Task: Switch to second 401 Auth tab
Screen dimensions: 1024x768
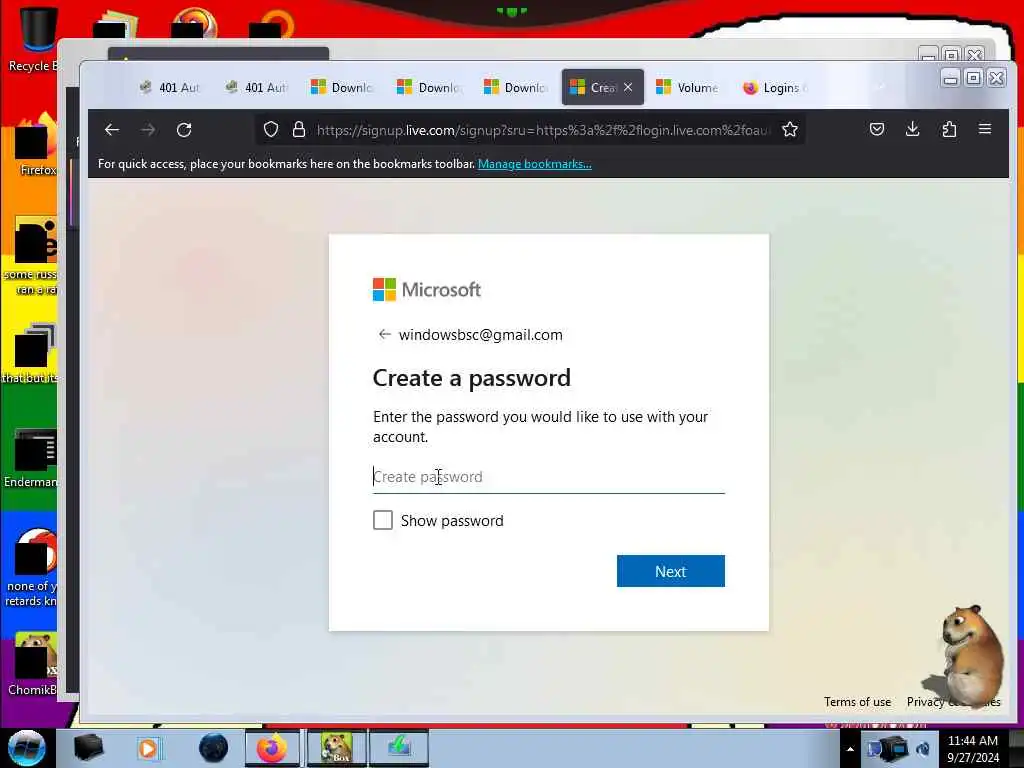Action: [255, 87]
